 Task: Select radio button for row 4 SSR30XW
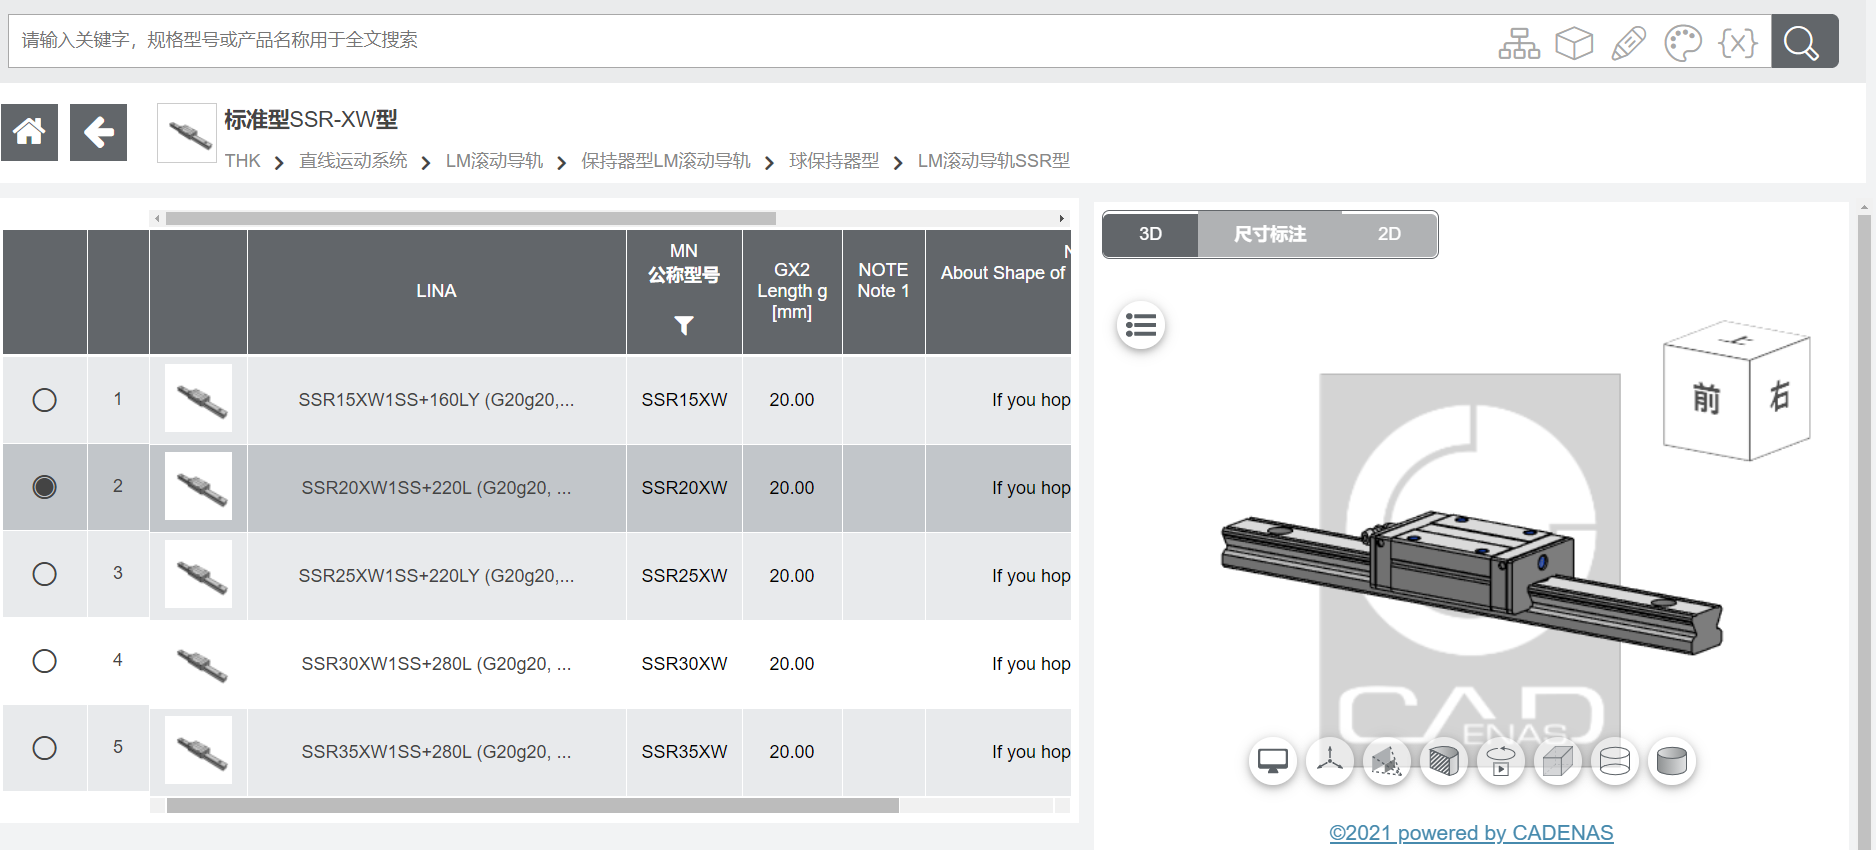tap(45, 661)
